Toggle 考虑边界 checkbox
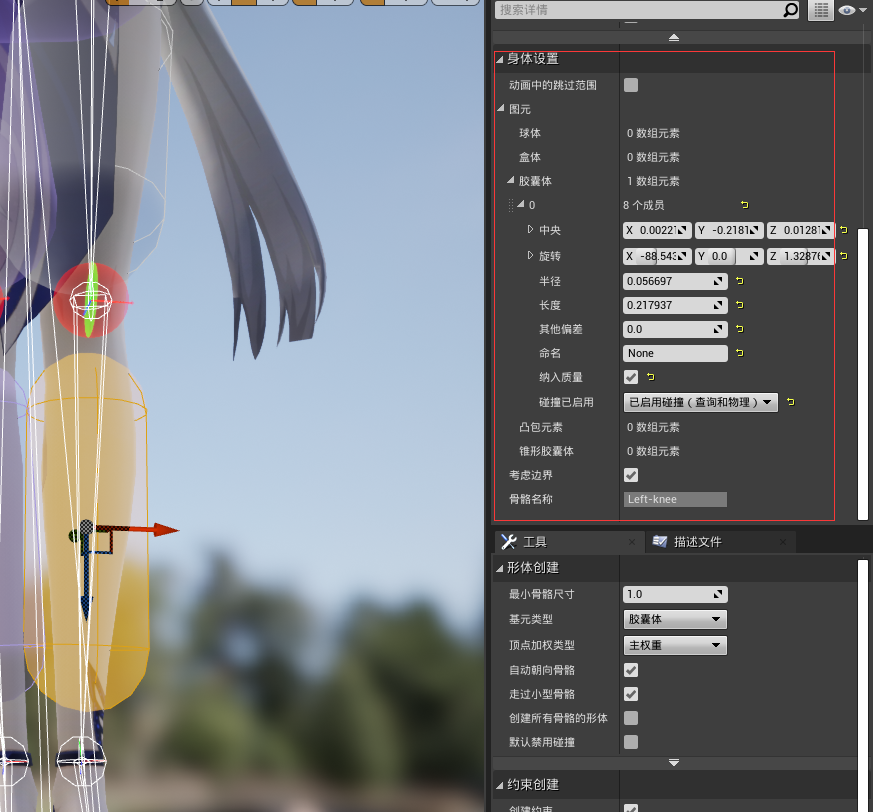Image resolution: width=873 pixels, height=812 pixels. coord(631,475)
